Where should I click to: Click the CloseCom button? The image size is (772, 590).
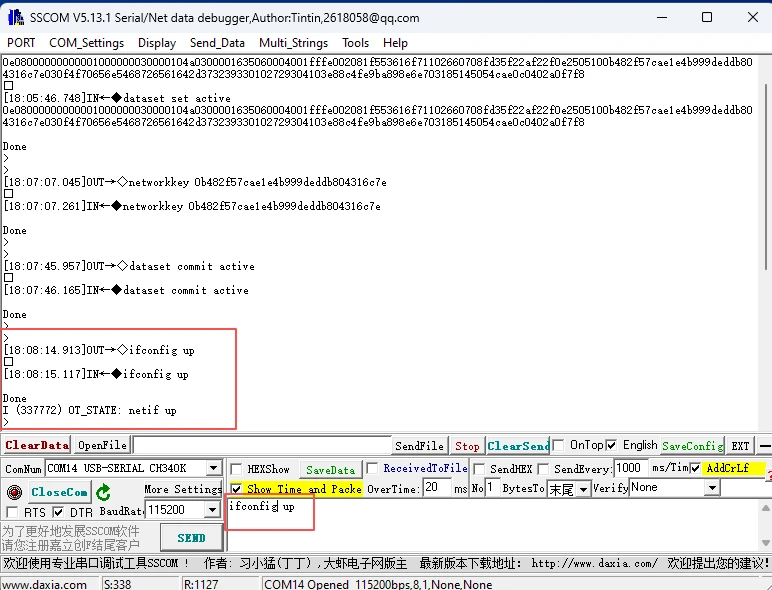[60, 492]
